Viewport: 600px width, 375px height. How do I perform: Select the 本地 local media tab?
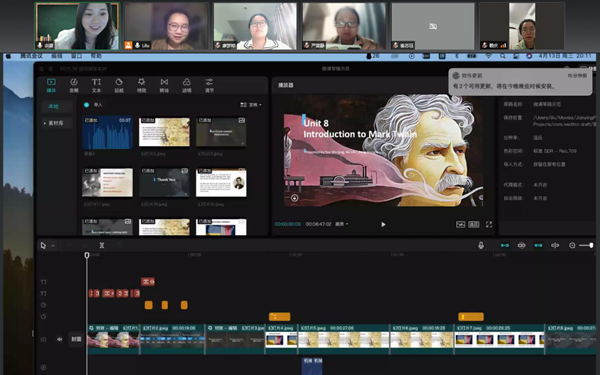pos(54,106)
